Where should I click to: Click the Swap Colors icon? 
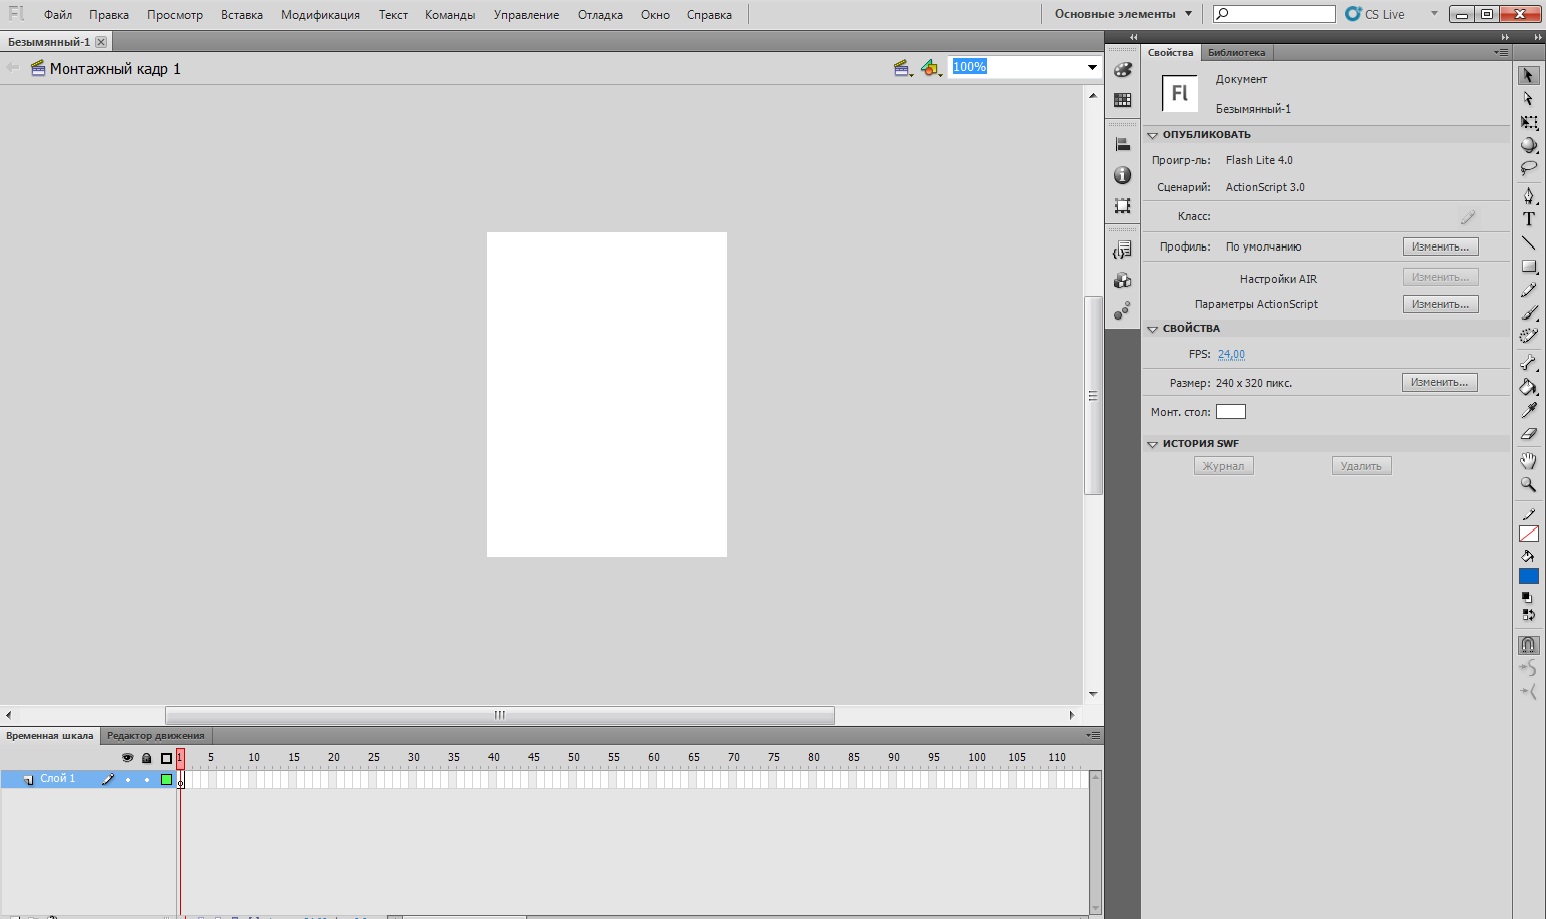1527,615
